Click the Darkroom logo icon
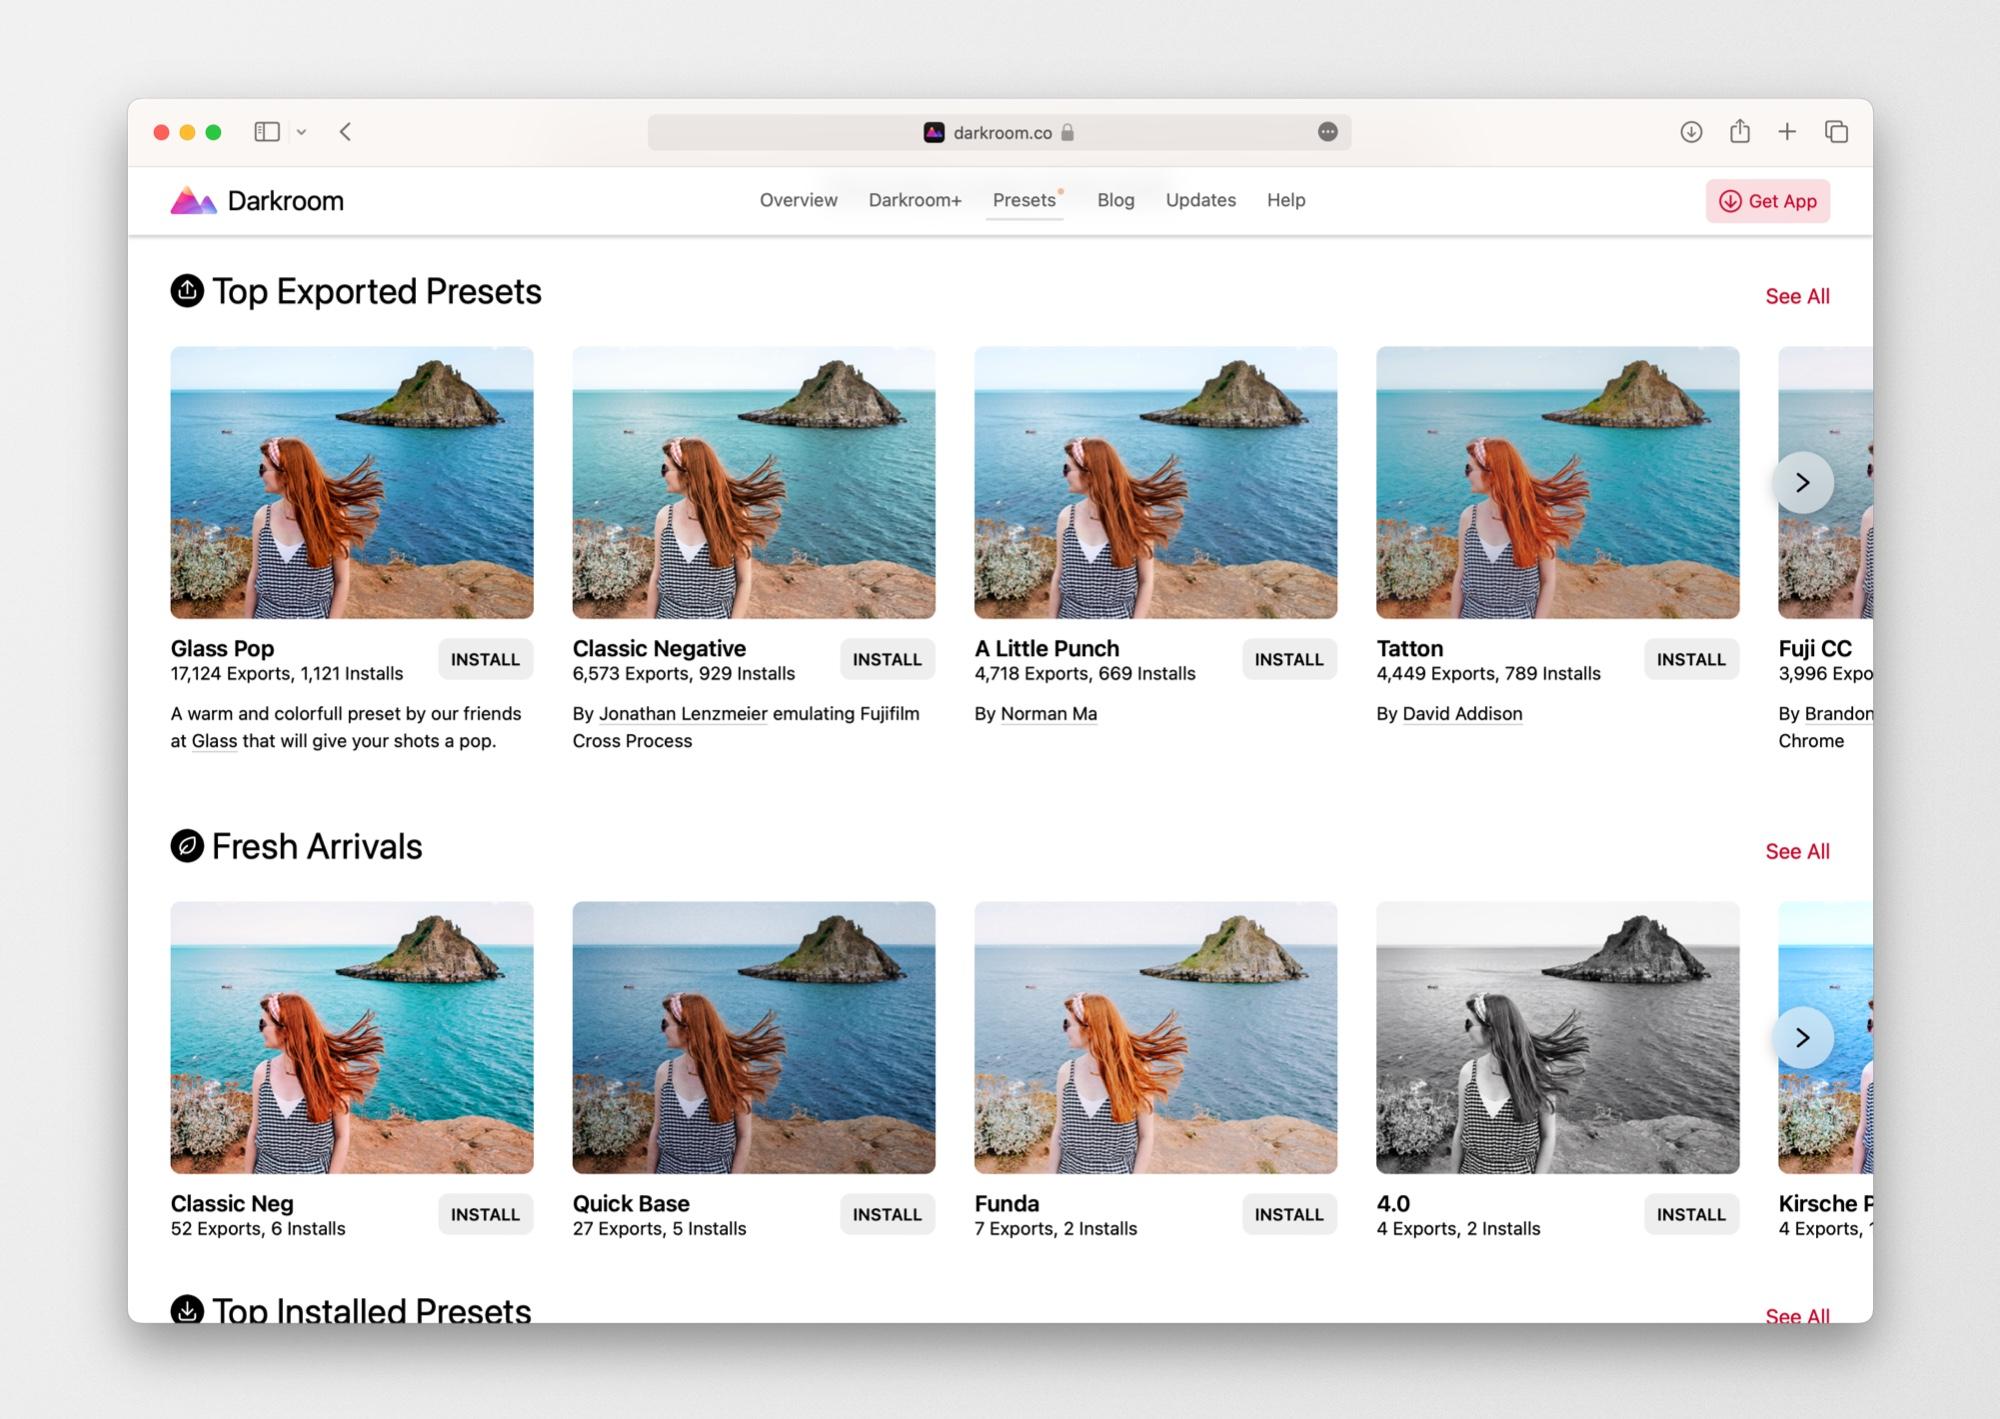This screenshot has height=1419, width=2000. 193,200
